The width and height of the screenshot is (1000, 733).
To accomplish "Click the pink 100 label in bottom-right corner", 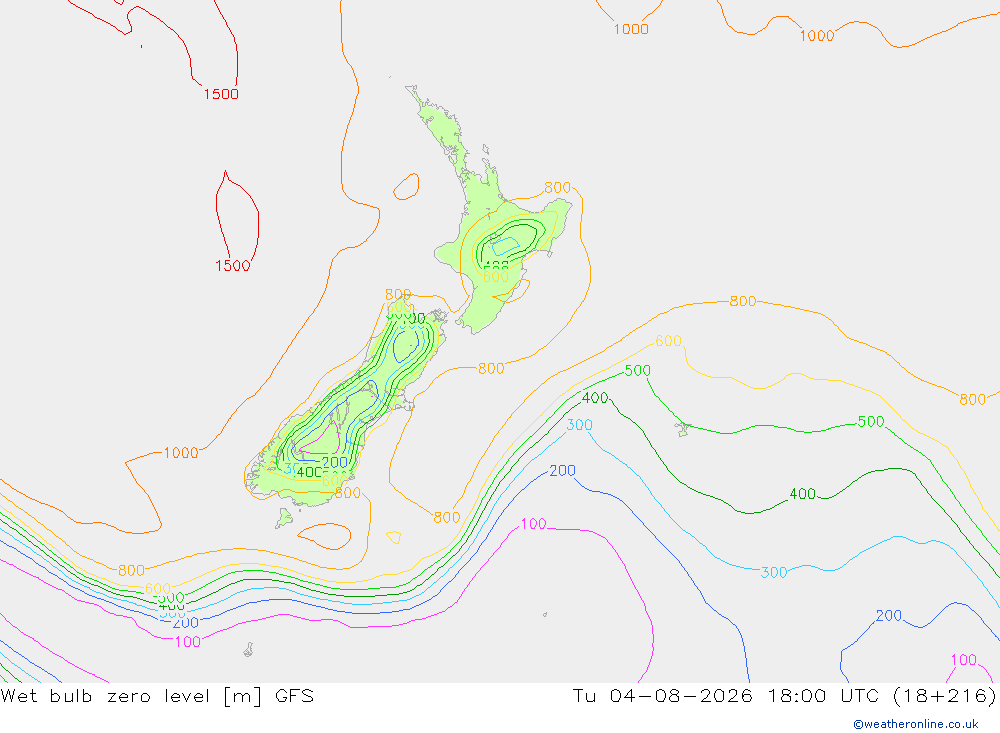I will (x=964, y=660).
